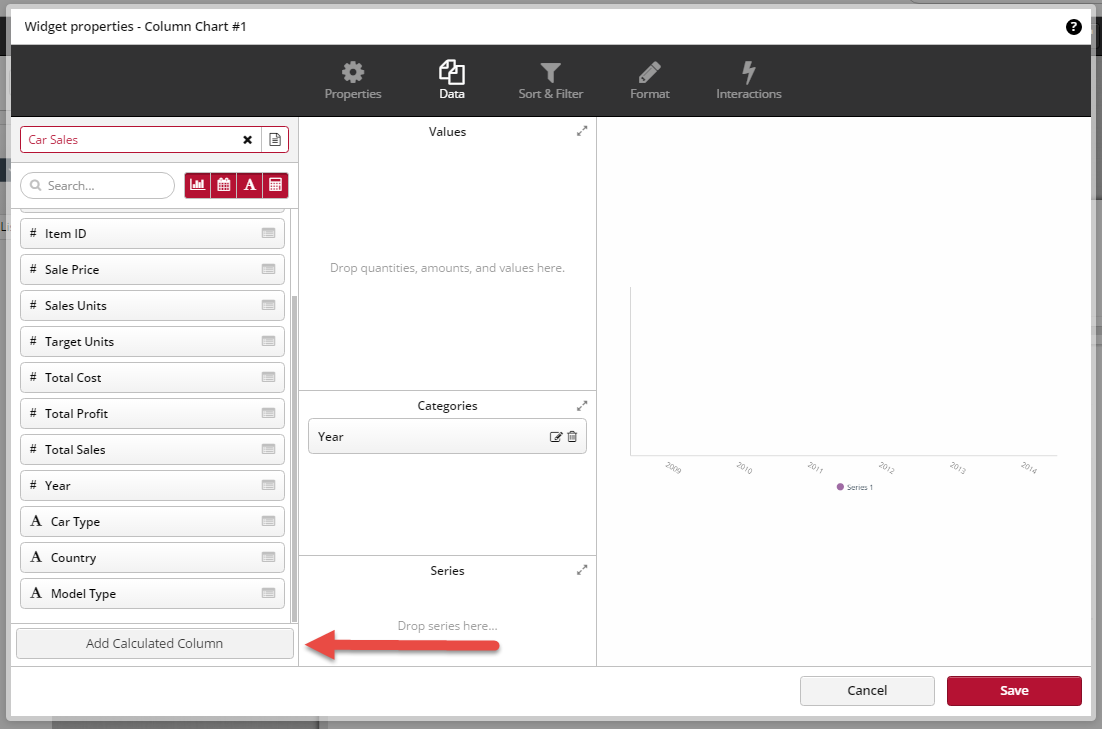Edit the Year category item
Viewport: 1102px width, 729px height.
pyautogui.click(x=556, y=437)
